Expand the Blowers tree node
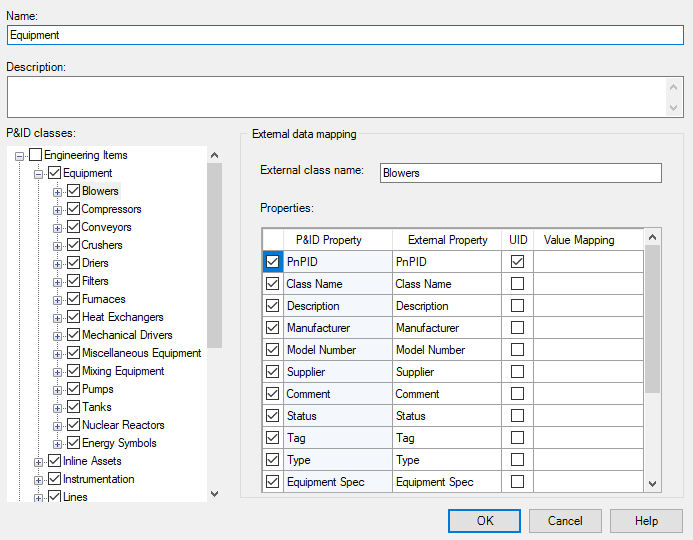The width and height of the screenshot is (693, 540). click(58, 191)
